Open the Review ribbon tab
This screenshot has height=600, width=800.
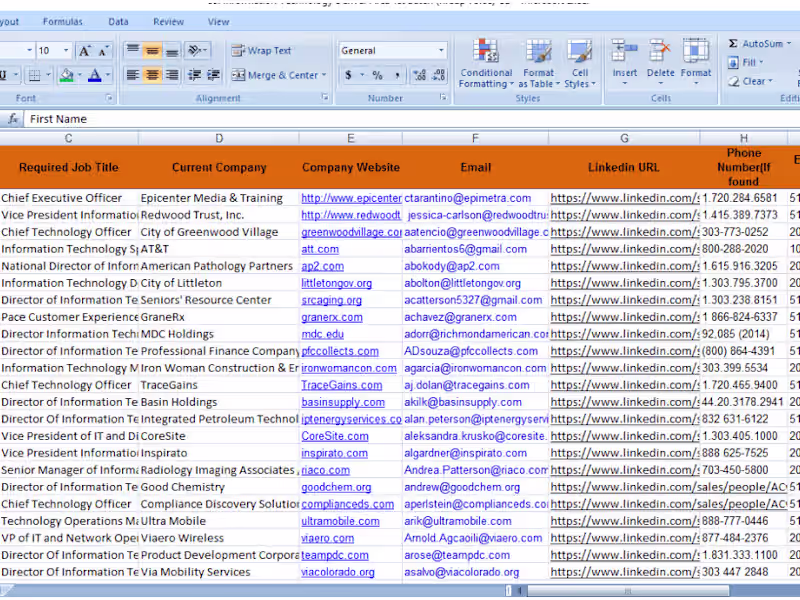[168, 22]
